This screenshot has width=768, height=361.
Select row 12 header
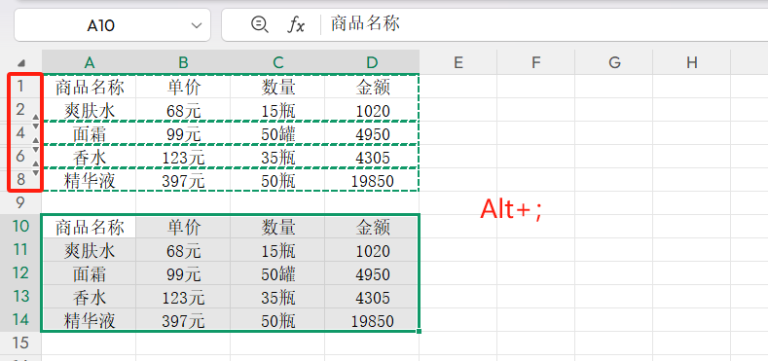pos(21,273)
